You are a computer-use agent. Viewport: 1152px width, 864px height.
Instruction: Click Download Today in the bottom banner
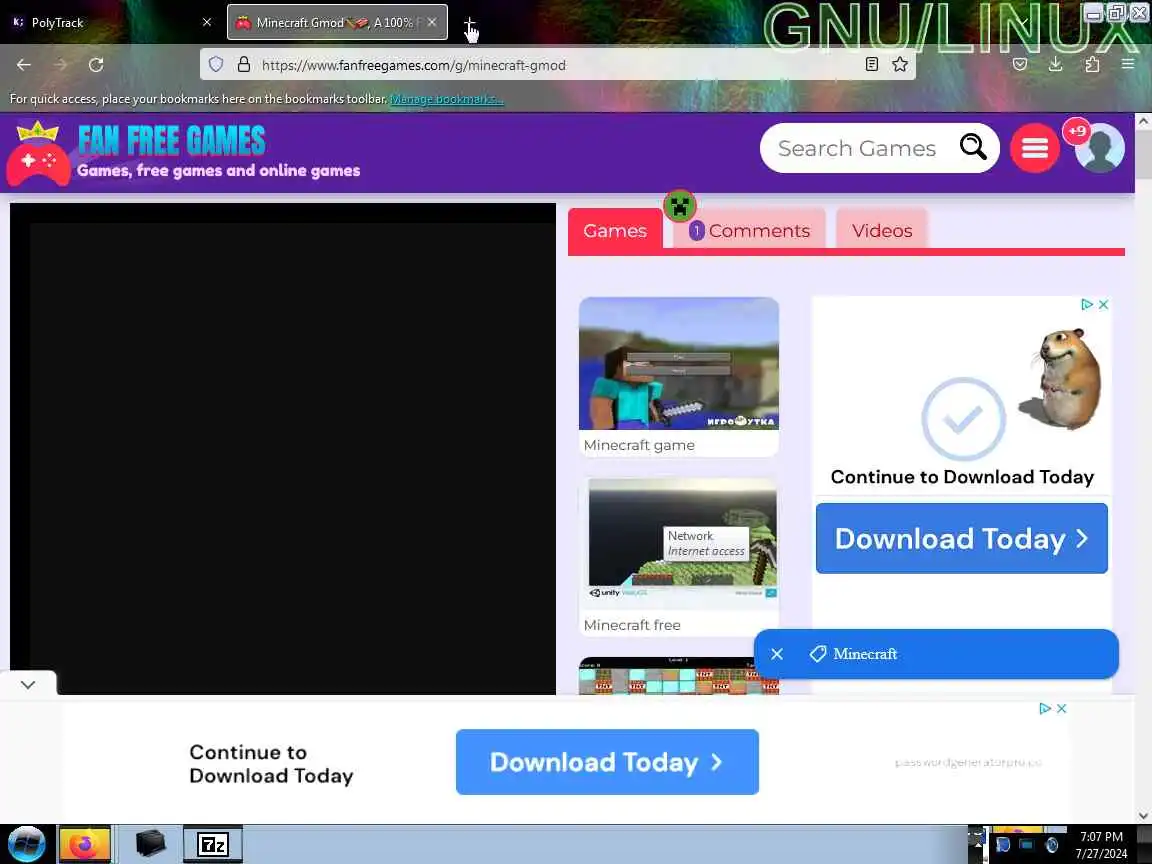pos(607,762)
